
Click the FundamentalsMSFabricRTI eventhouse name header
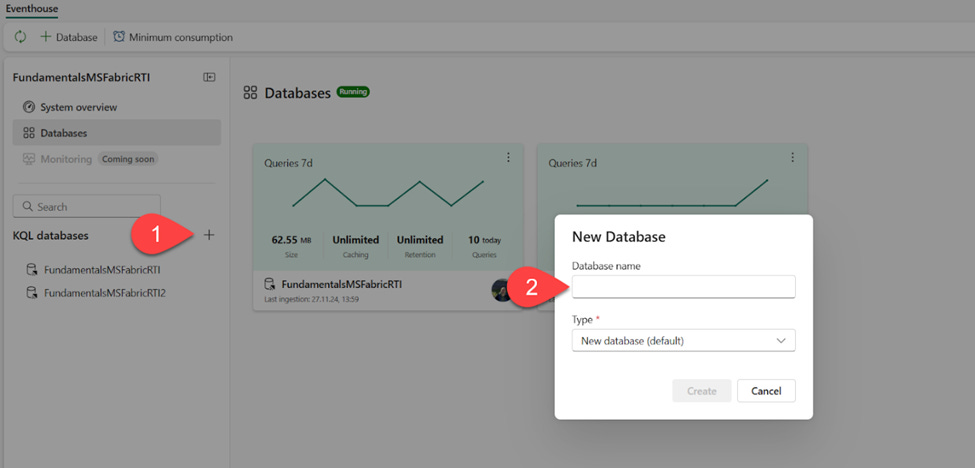coord(81,78)
